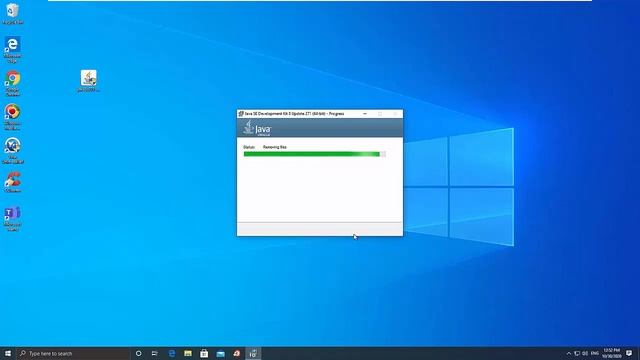
Task: Click the 'Removing files' status text
Action: point(275,147)
